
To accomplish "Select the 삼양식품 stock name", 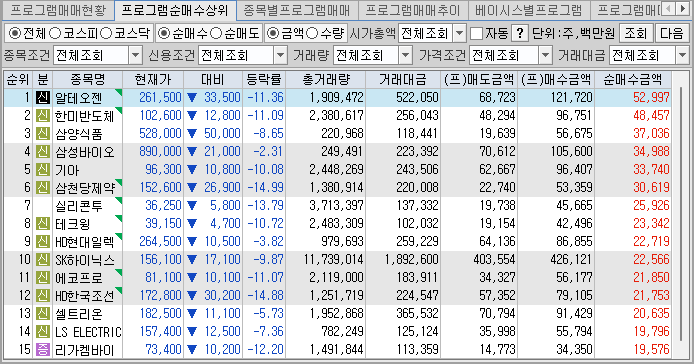I will click(x=78, y=134).
